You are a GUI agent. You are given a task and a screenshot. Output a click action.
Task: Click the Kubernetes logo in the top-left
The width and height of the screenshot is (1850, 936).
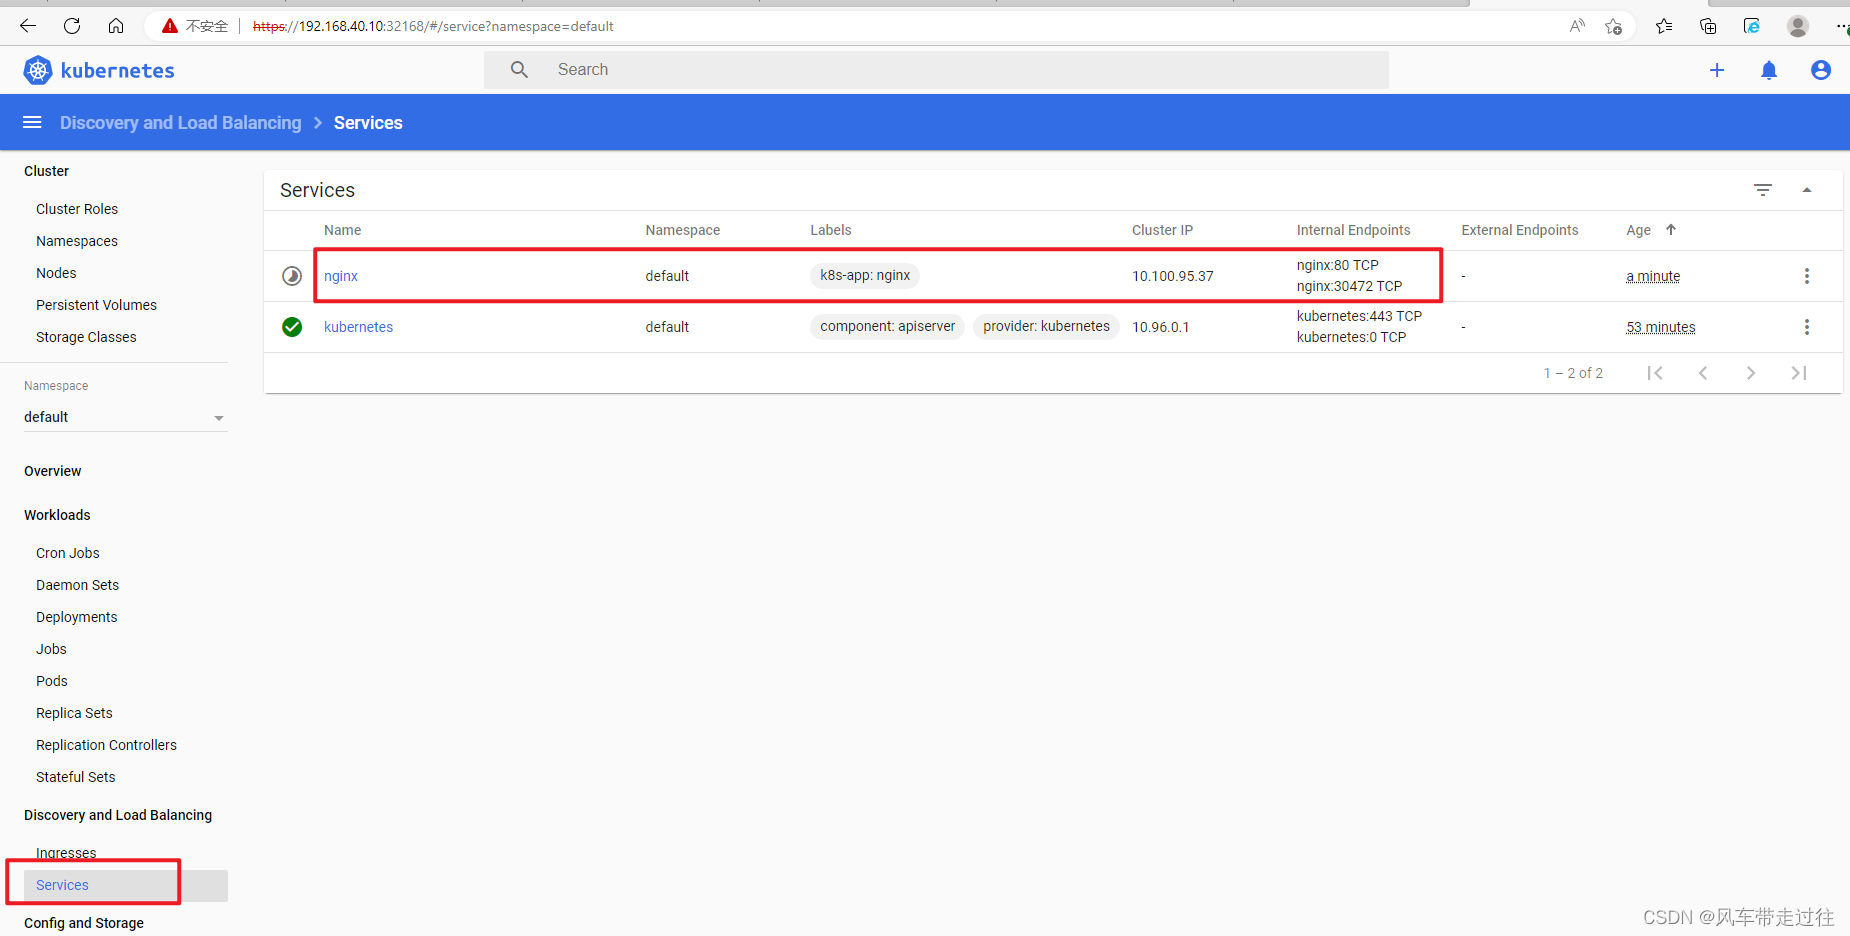pyautogui.click(x=37, y=70)
